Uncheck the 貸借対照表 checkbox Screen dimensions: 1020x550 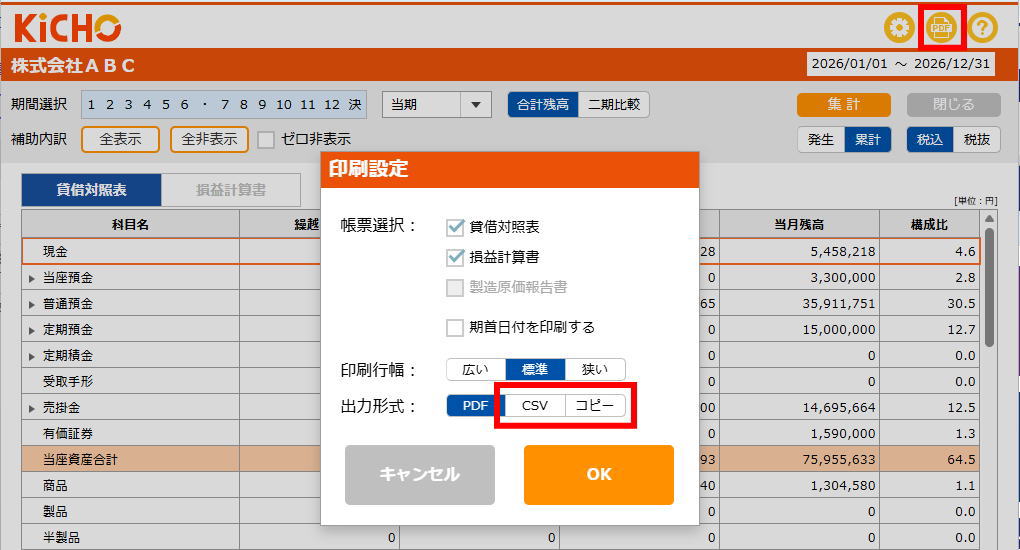(456, 227)
